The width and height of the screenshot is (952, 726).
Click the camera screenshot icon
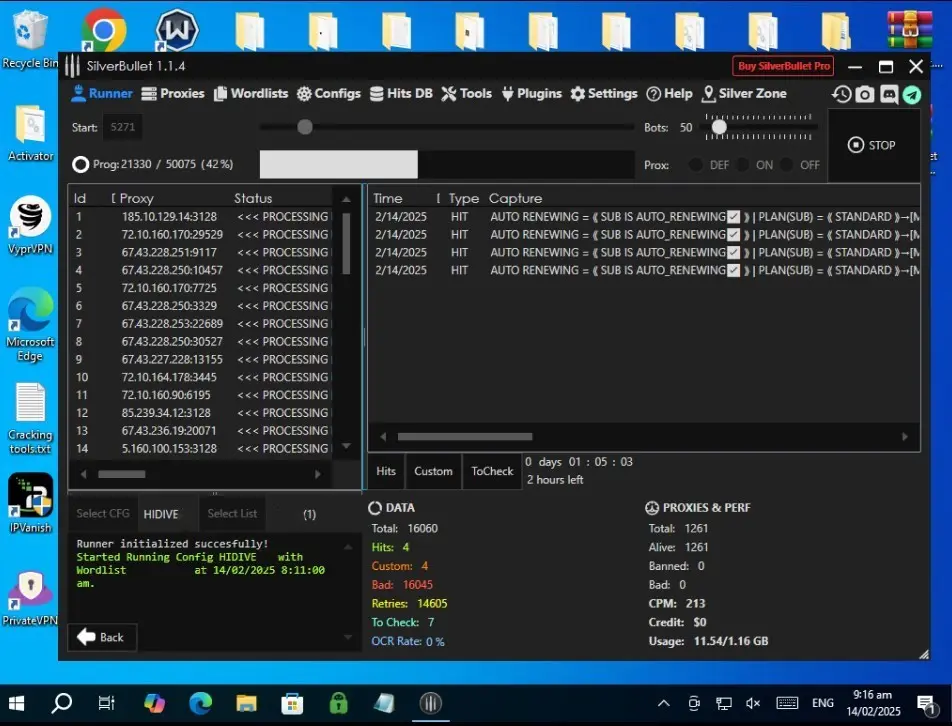pyautogui.click(x=865, y=94)
